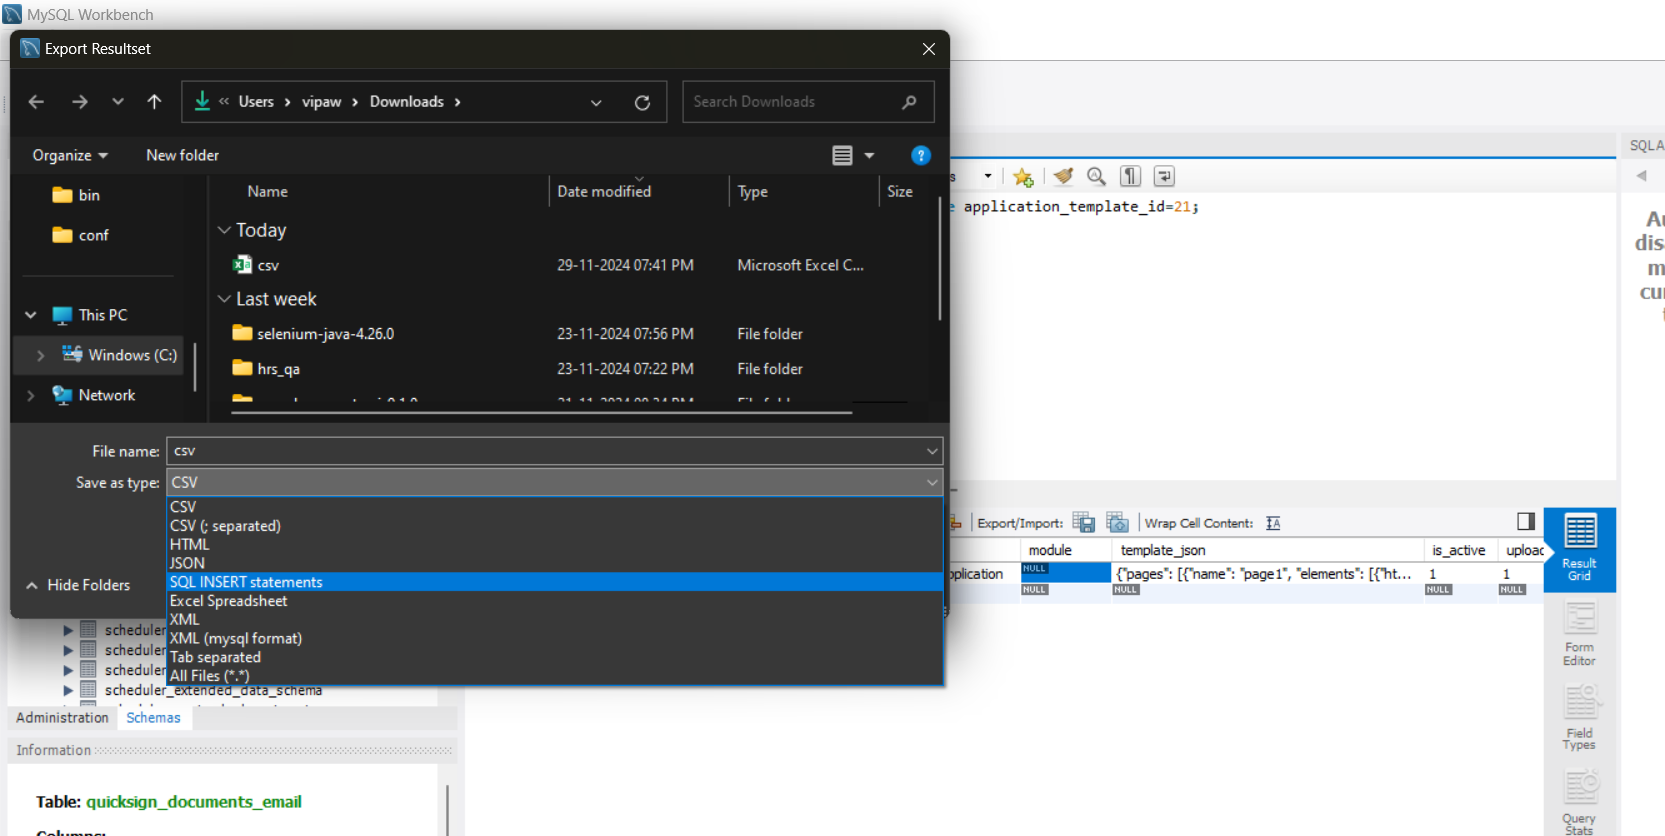
Task: Save snippet with star icon in Workbench
Action: point(1022,177)
